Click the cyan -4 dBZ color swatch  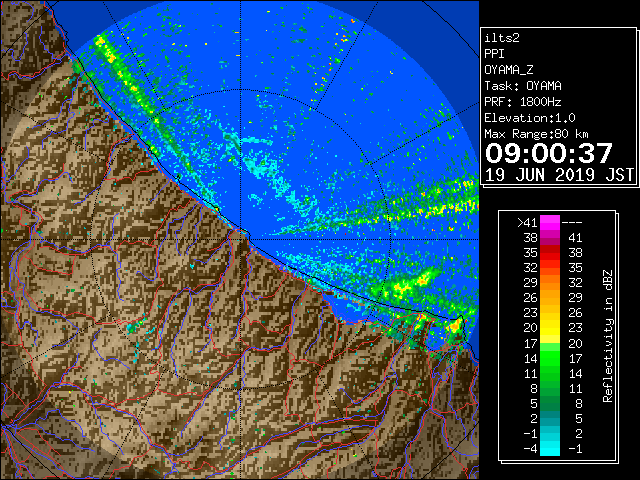[x=550, y=448]
